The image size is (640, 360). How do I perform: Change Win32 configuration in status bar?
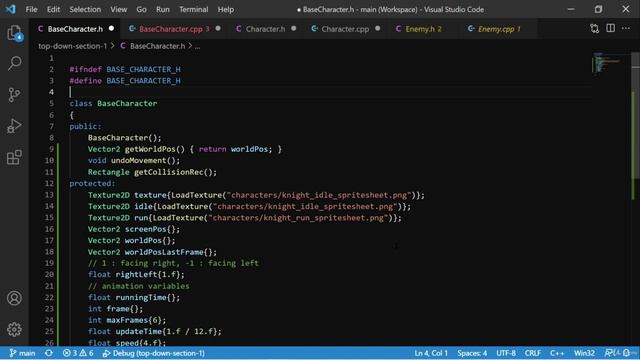(584, 353)
